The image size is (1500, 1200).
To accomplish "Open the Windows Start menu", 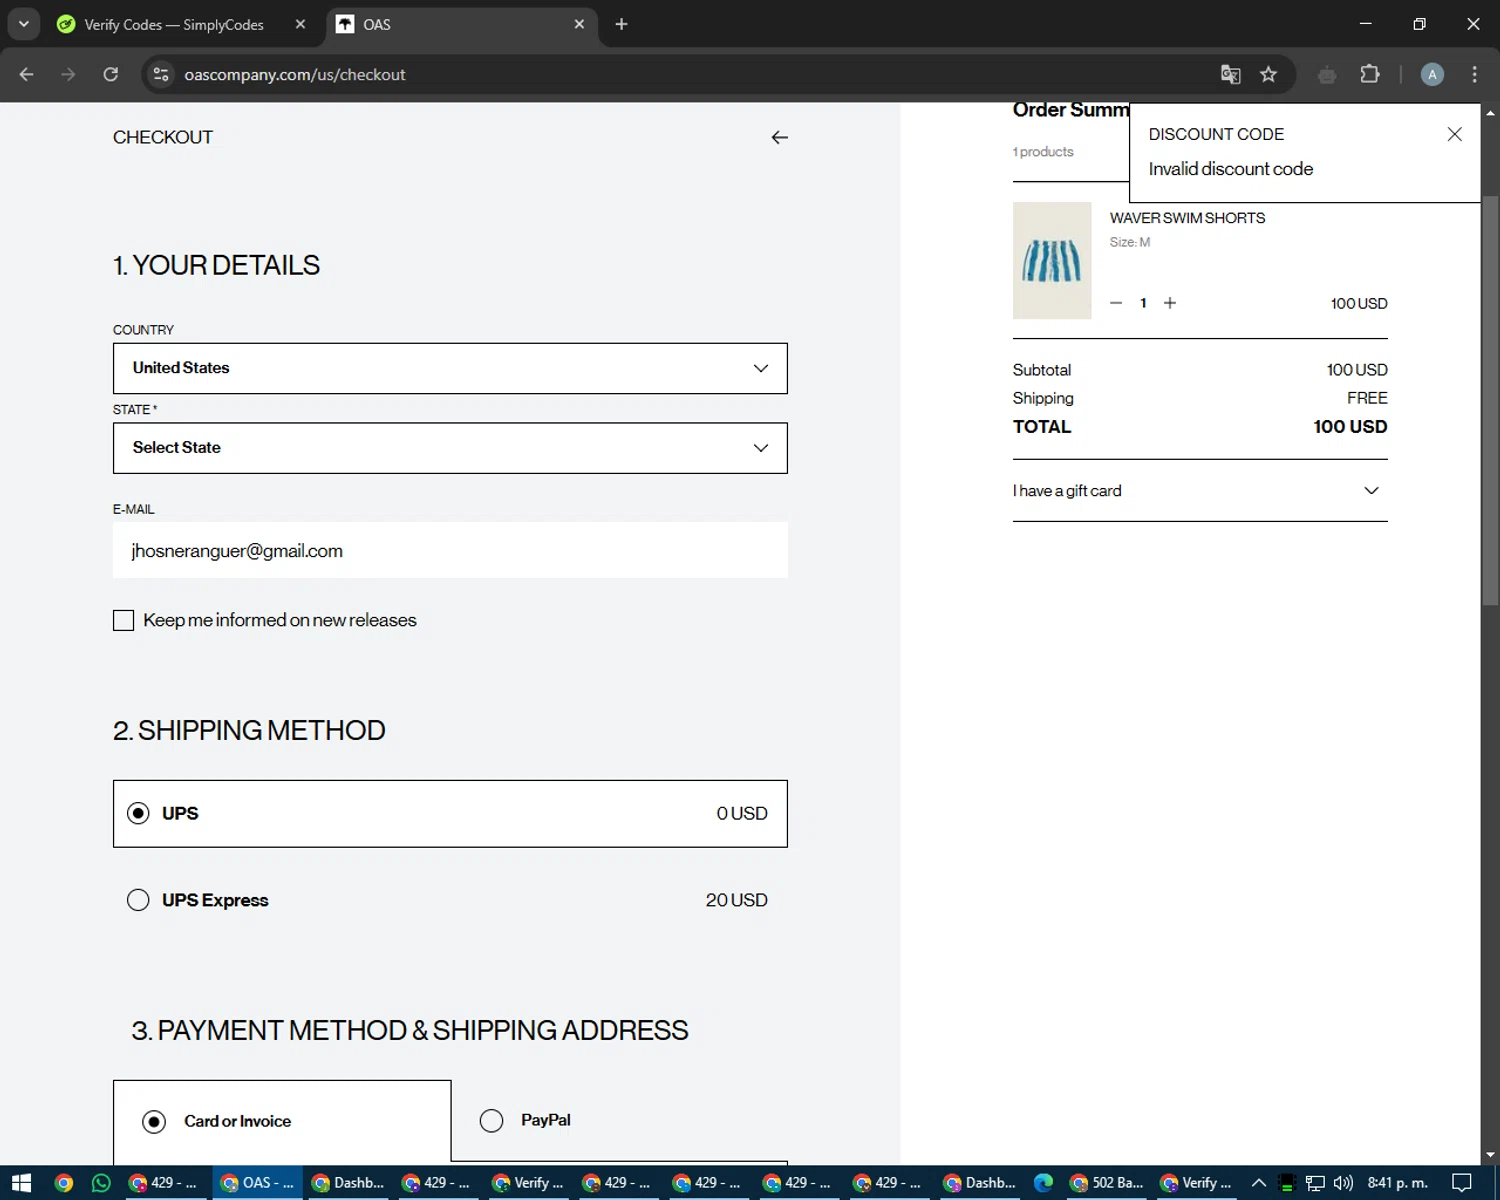I will click(x=21, y=1183).
